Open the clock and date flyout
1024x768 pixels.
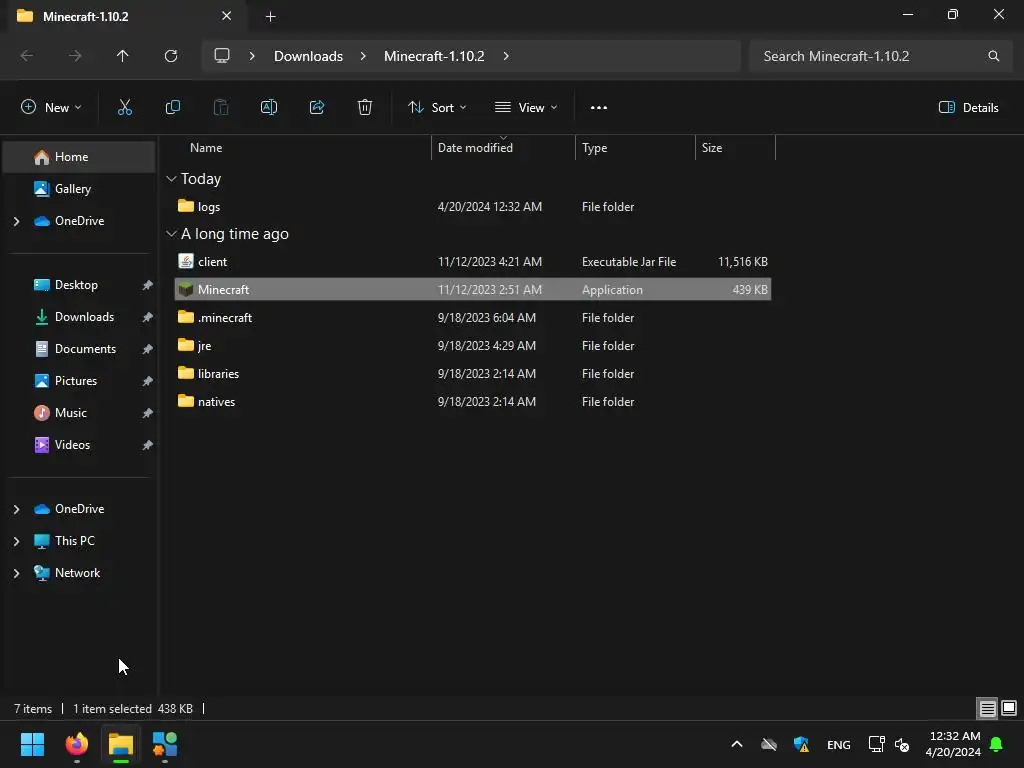tap(953, 744)
